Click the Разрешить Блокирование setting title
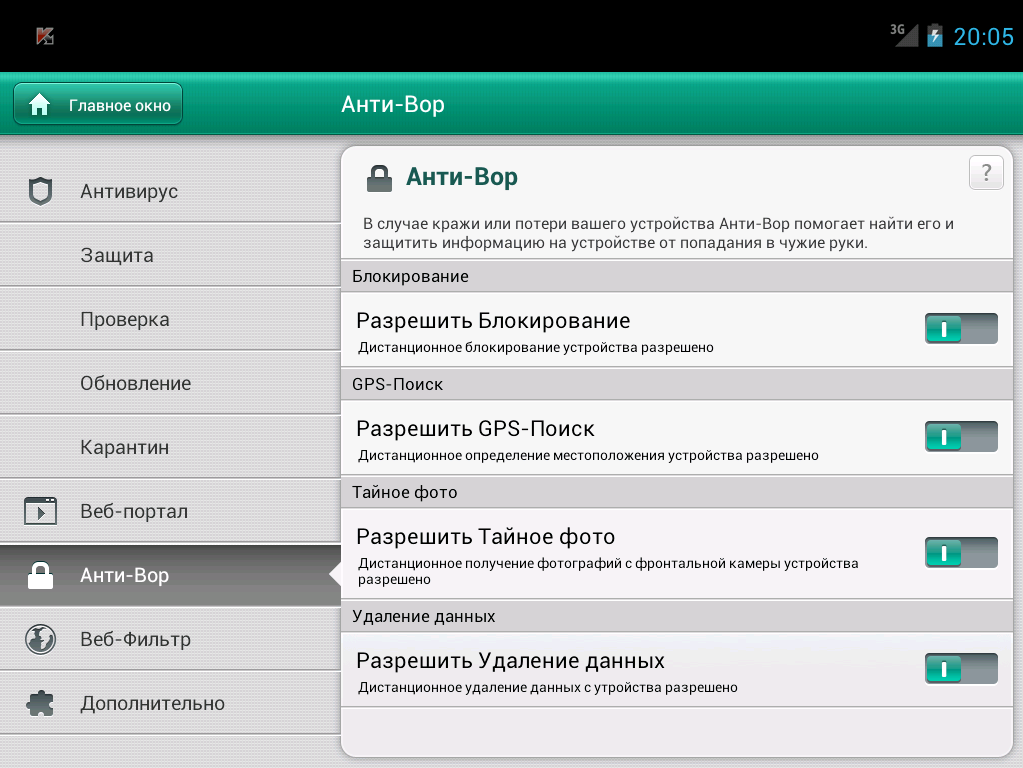Image resolution: width=1023 pixels, height=768 pixels. (x=493, y=320)
